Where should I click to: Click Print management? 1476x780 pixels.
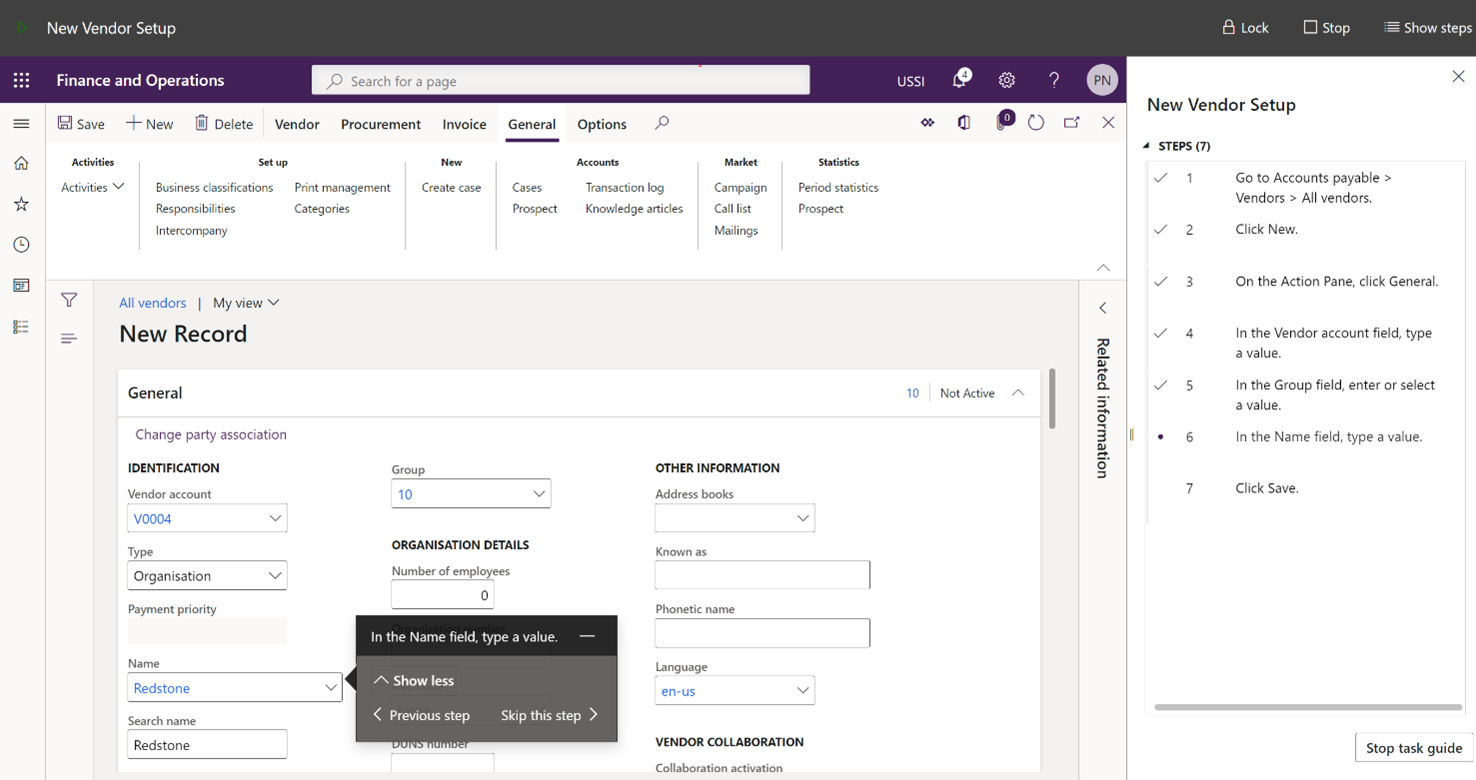[x=342, y=187]
